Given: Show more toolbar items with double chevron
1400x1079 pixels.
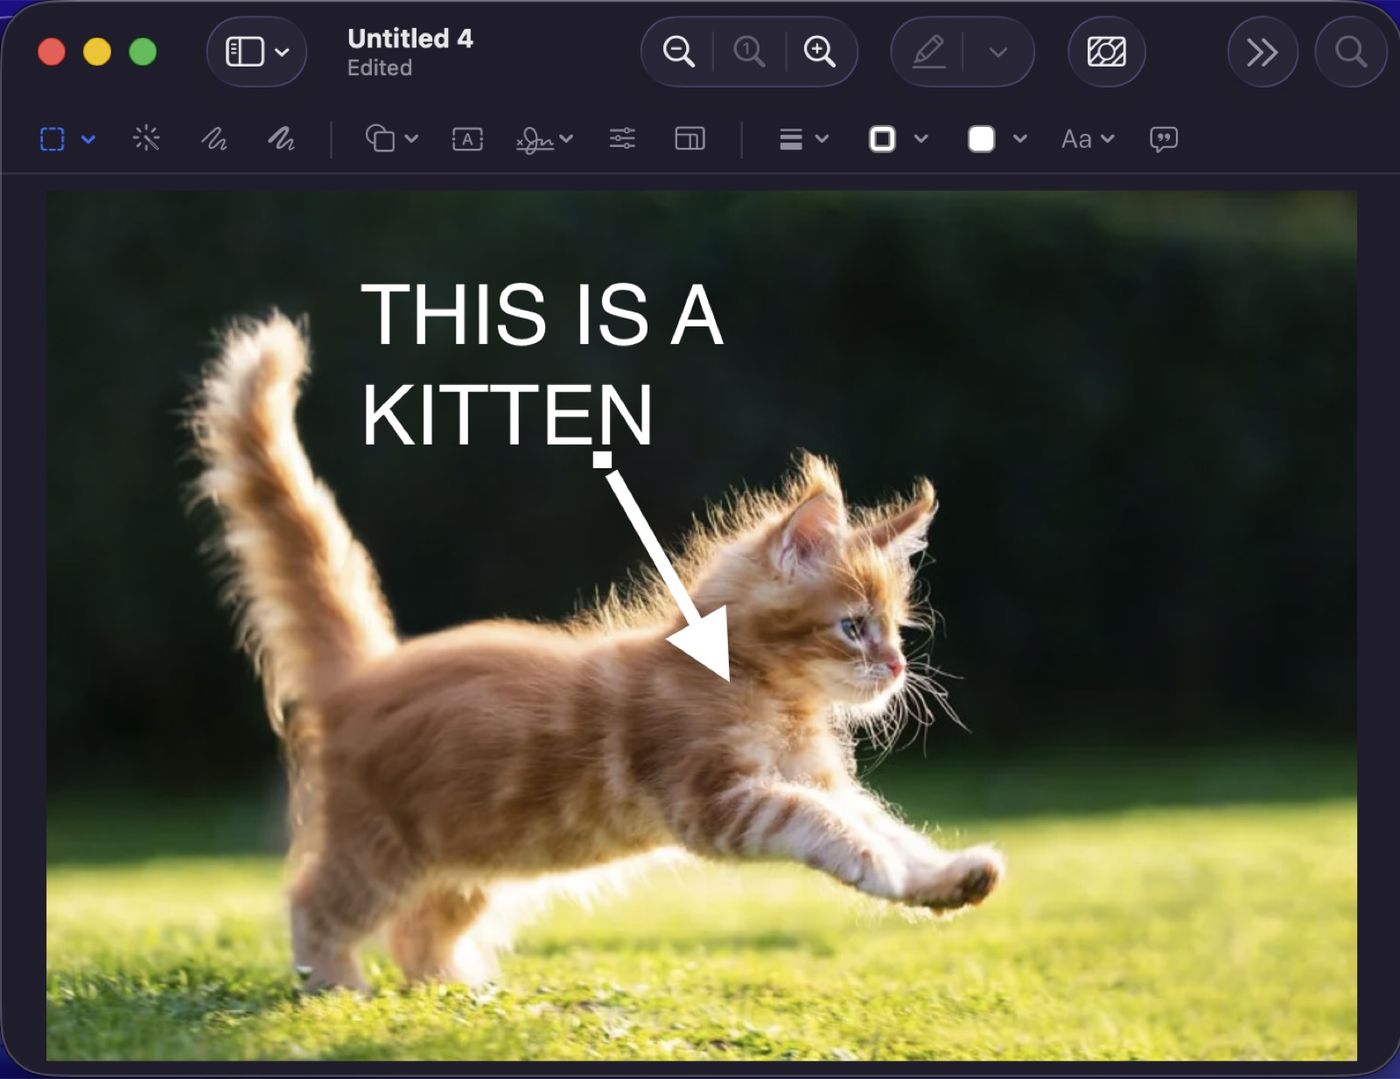Looking at the screenshot, I should (1262, 51).
